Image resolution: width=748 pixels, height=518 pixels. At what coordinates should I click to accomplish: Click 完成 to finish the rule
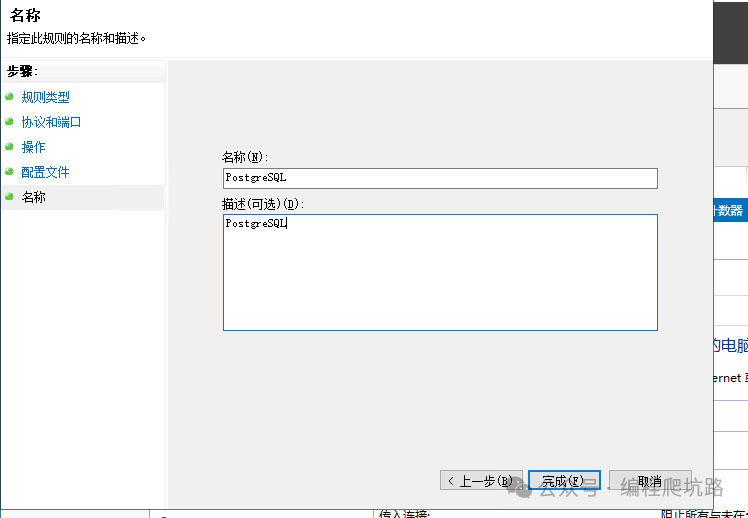(x=564, y=481)
